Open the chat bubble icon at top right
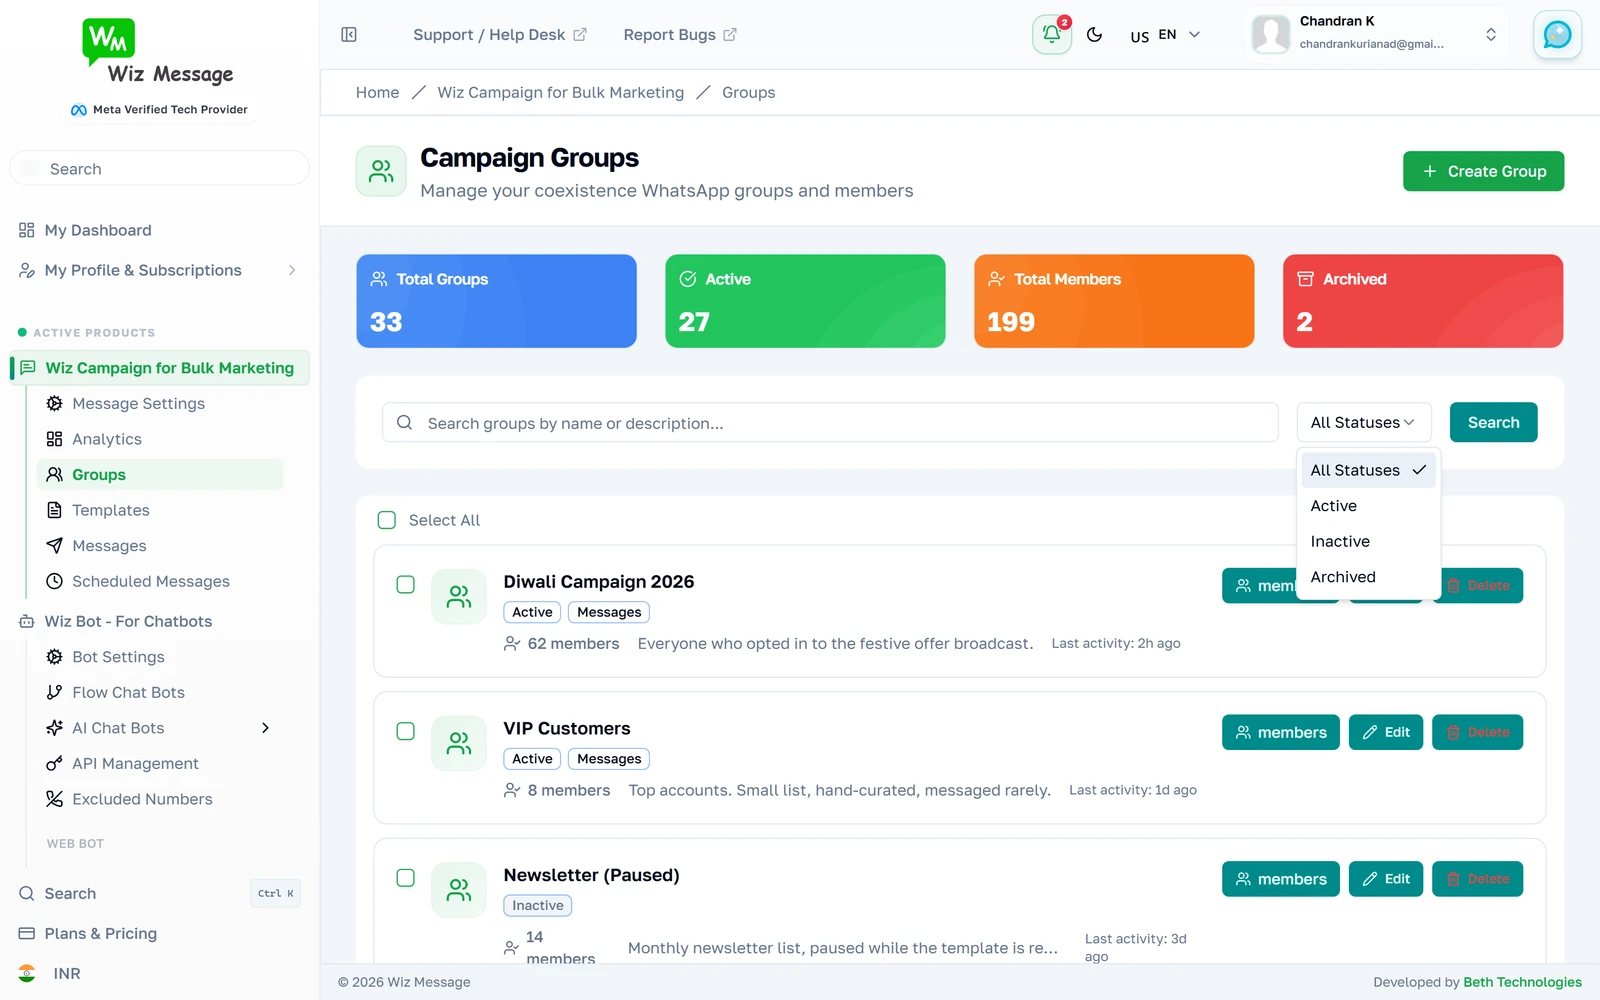 pos(1557,35)
